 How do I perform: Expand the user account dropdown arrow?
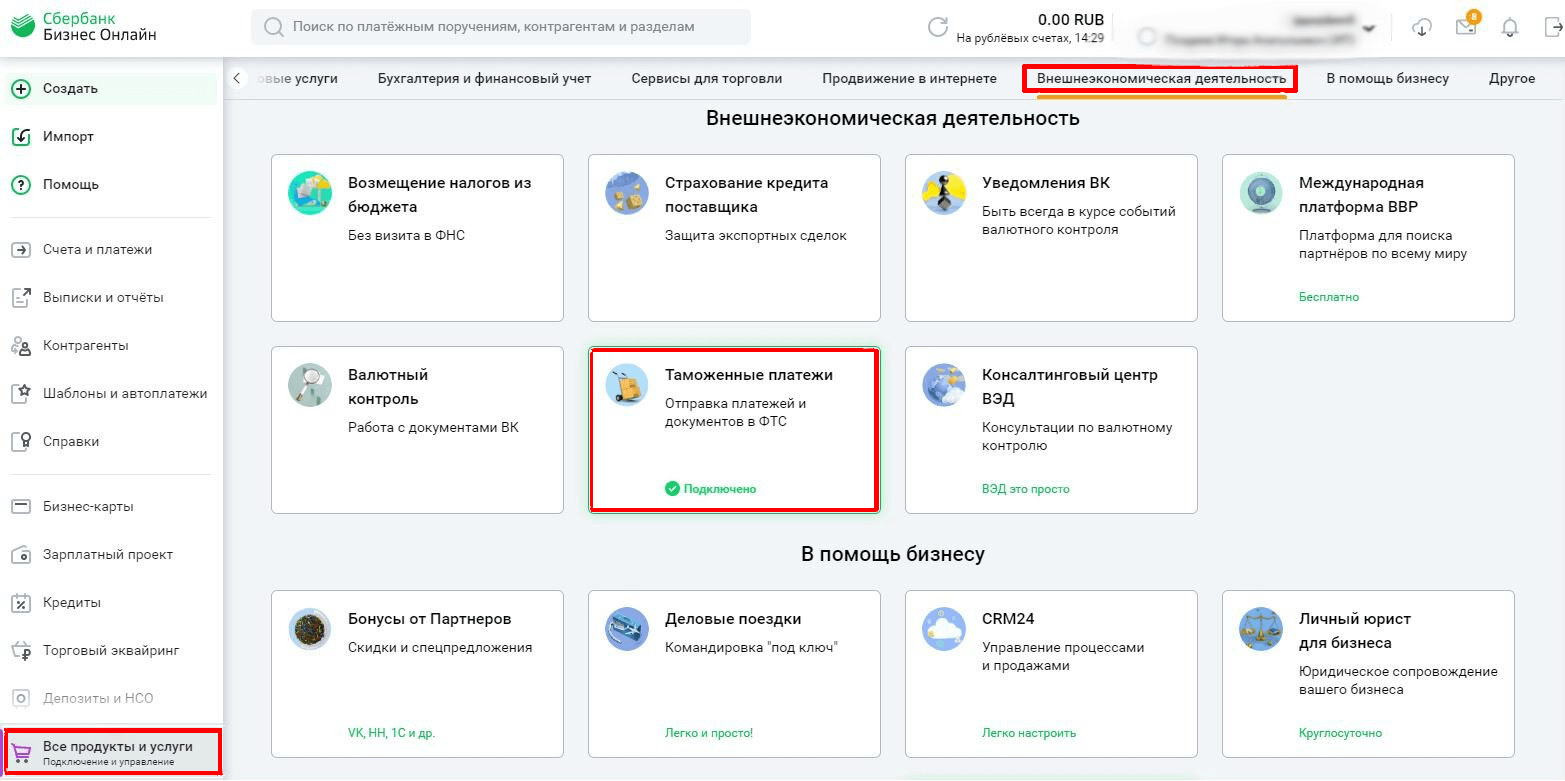tap(1369, 29)
